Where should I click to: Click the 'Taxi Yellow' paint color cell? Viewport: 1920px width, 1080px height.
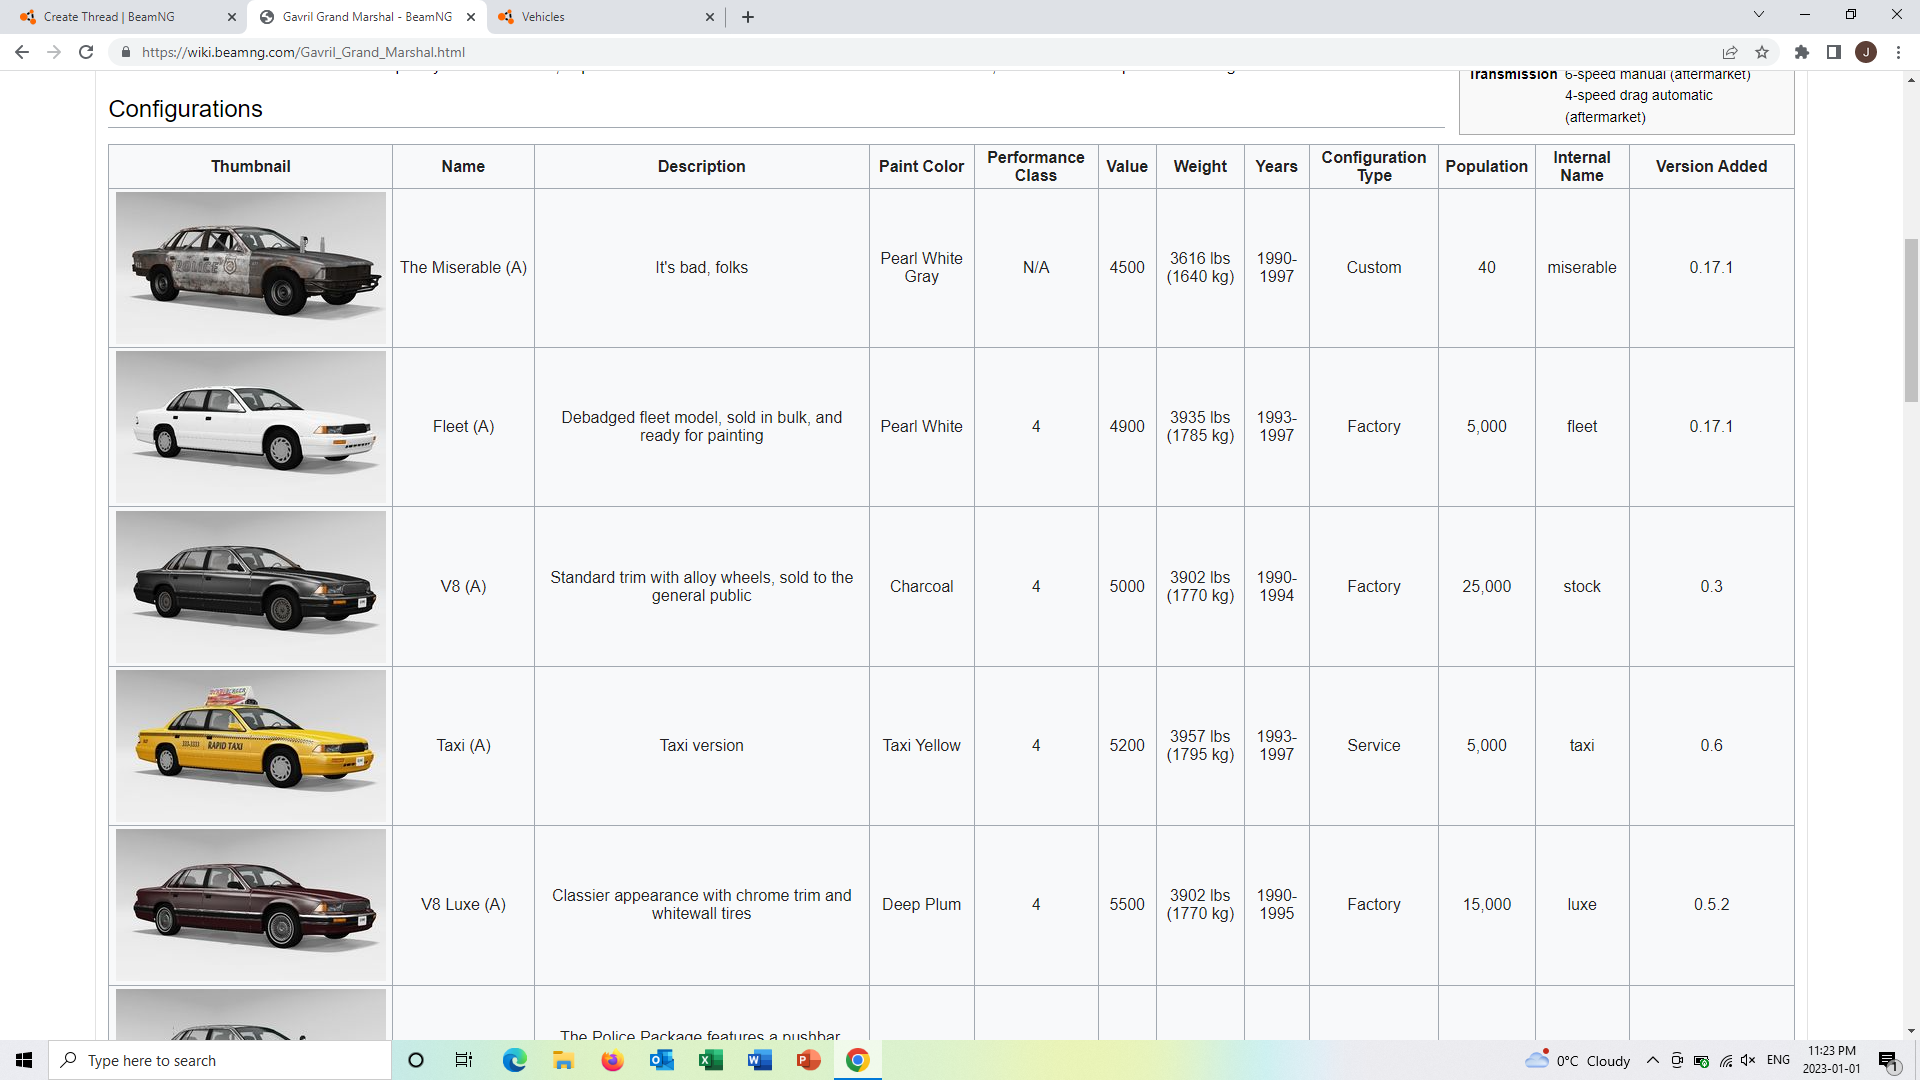[921, 746]
